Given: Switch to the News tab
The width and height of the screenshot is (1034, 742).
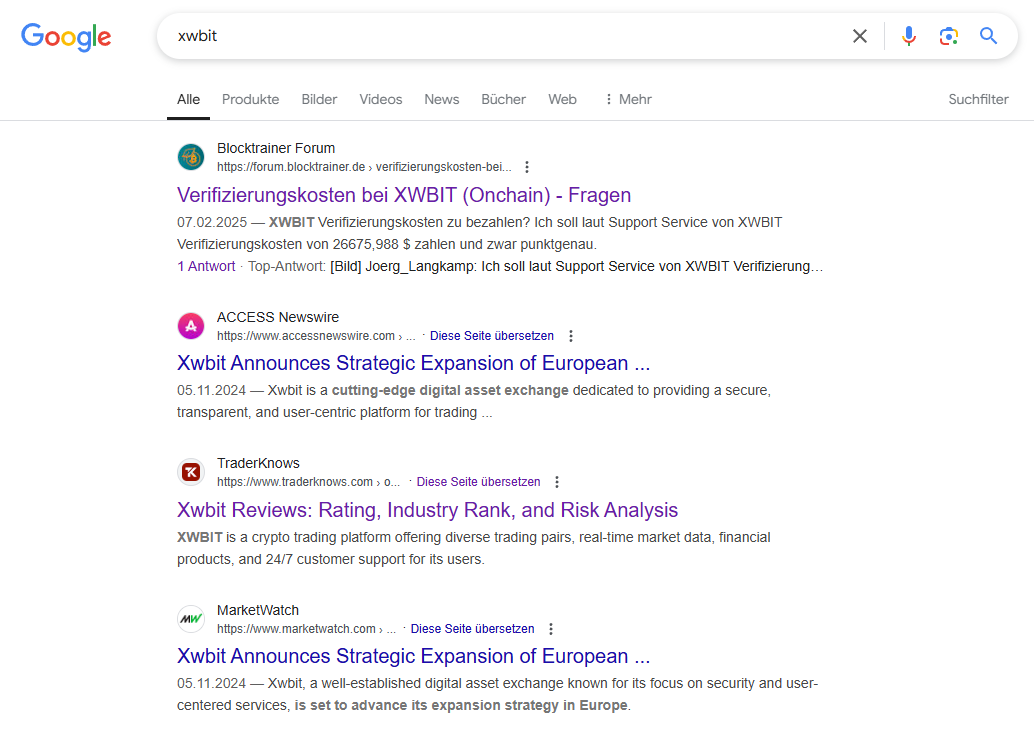Looking at the screenshot, I should tap(442, 100).
